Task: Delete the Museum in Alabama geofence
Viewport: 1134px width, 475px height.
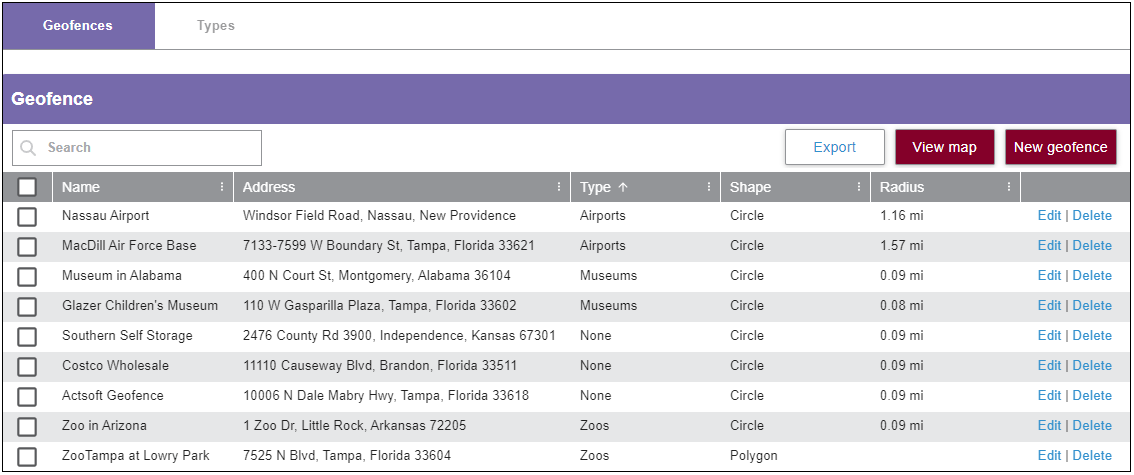Action: pos(1092,276)
